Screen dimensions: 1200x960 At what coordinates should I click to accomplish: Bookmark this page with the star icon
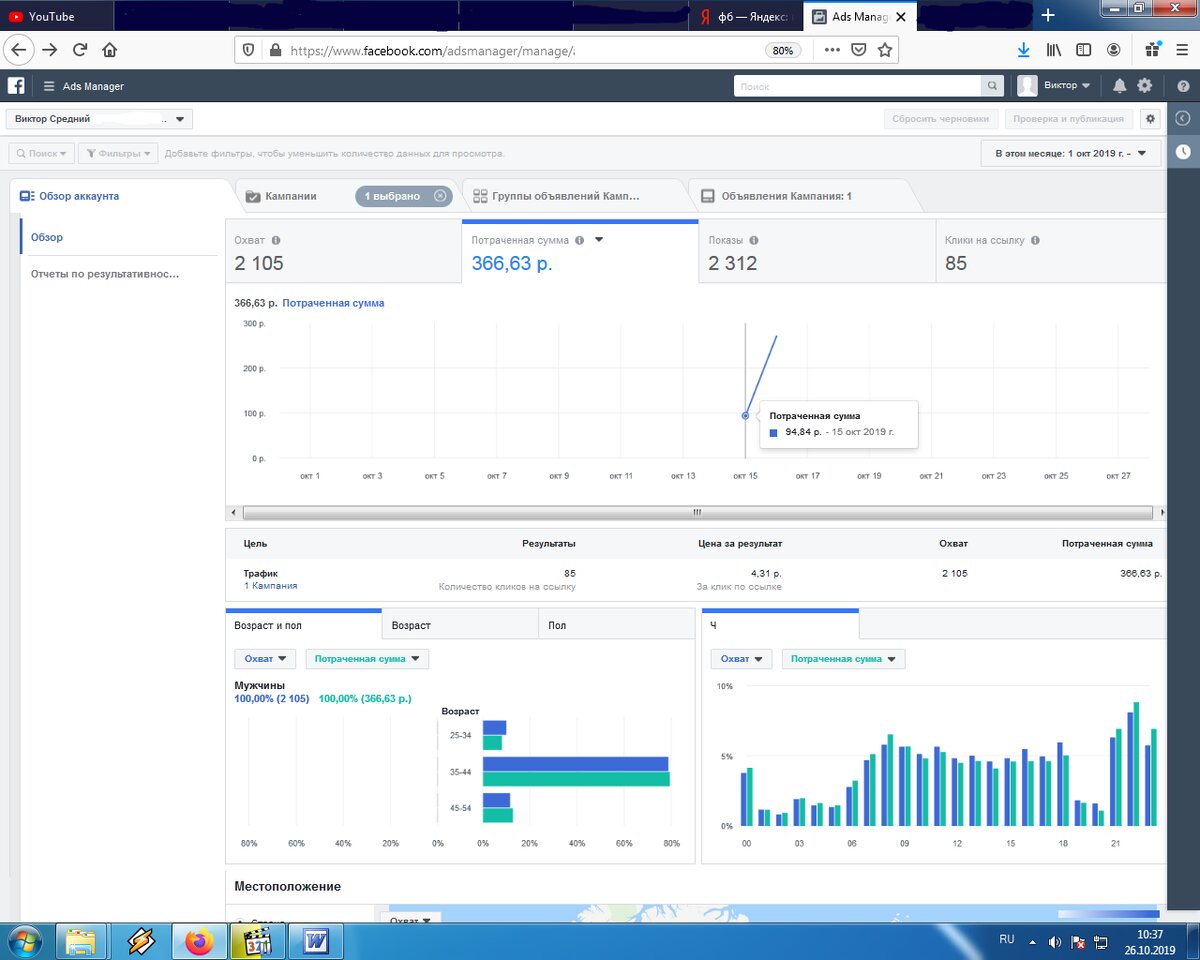tap(885, 50)
